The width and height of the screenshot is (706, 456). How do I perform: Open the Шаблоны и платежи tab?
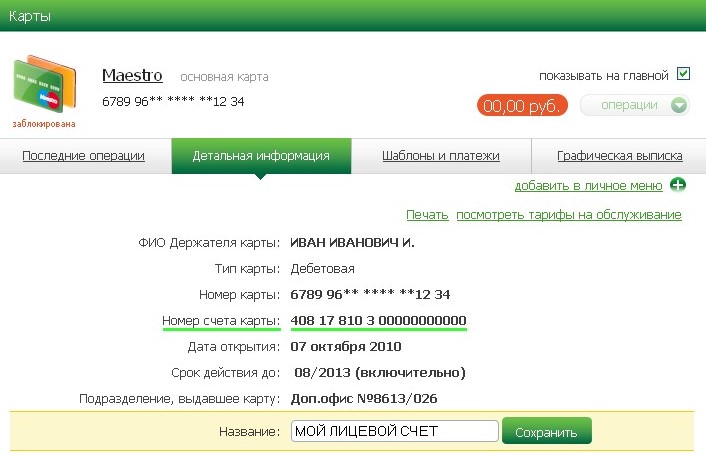click(x=441, y=156)
